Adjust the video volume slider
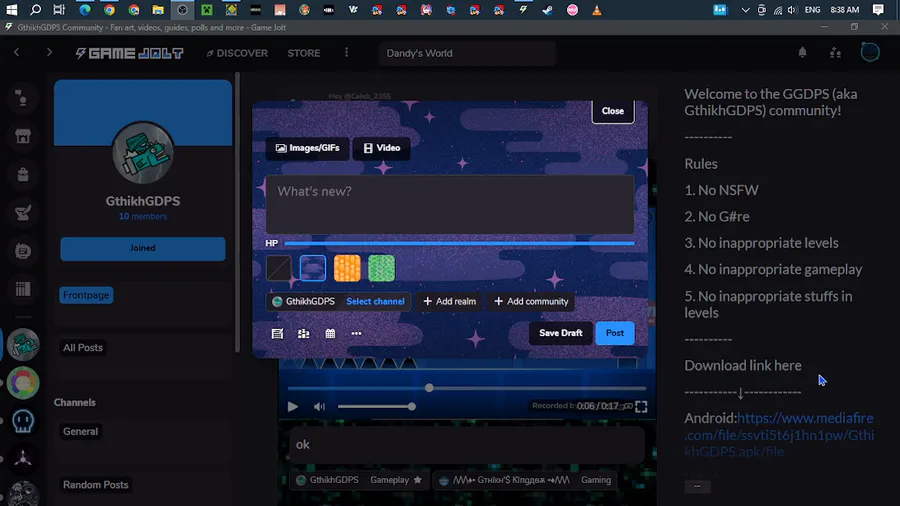 click(x=377, y=407)
